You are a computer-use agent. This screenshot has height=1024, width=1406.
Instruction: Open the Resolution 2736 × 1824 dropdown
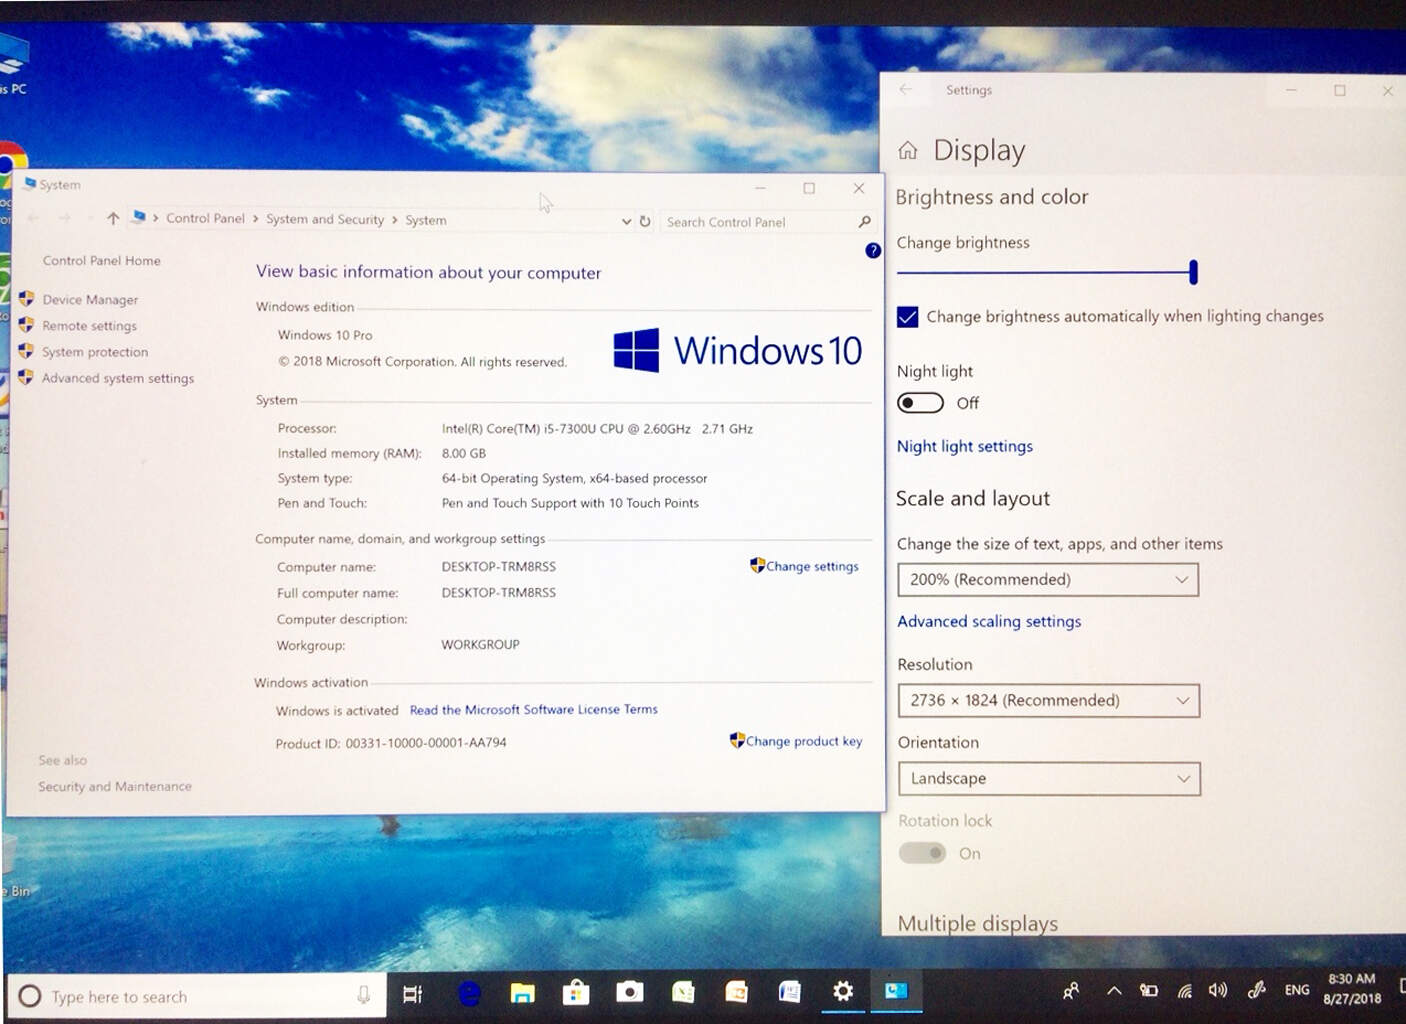(x=1048, y=701)
